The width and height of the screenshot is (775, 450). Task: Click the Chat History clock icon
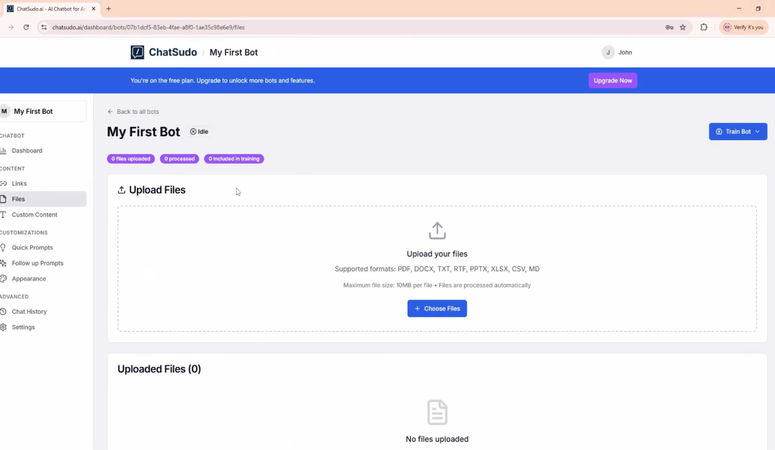click(3, 312)
